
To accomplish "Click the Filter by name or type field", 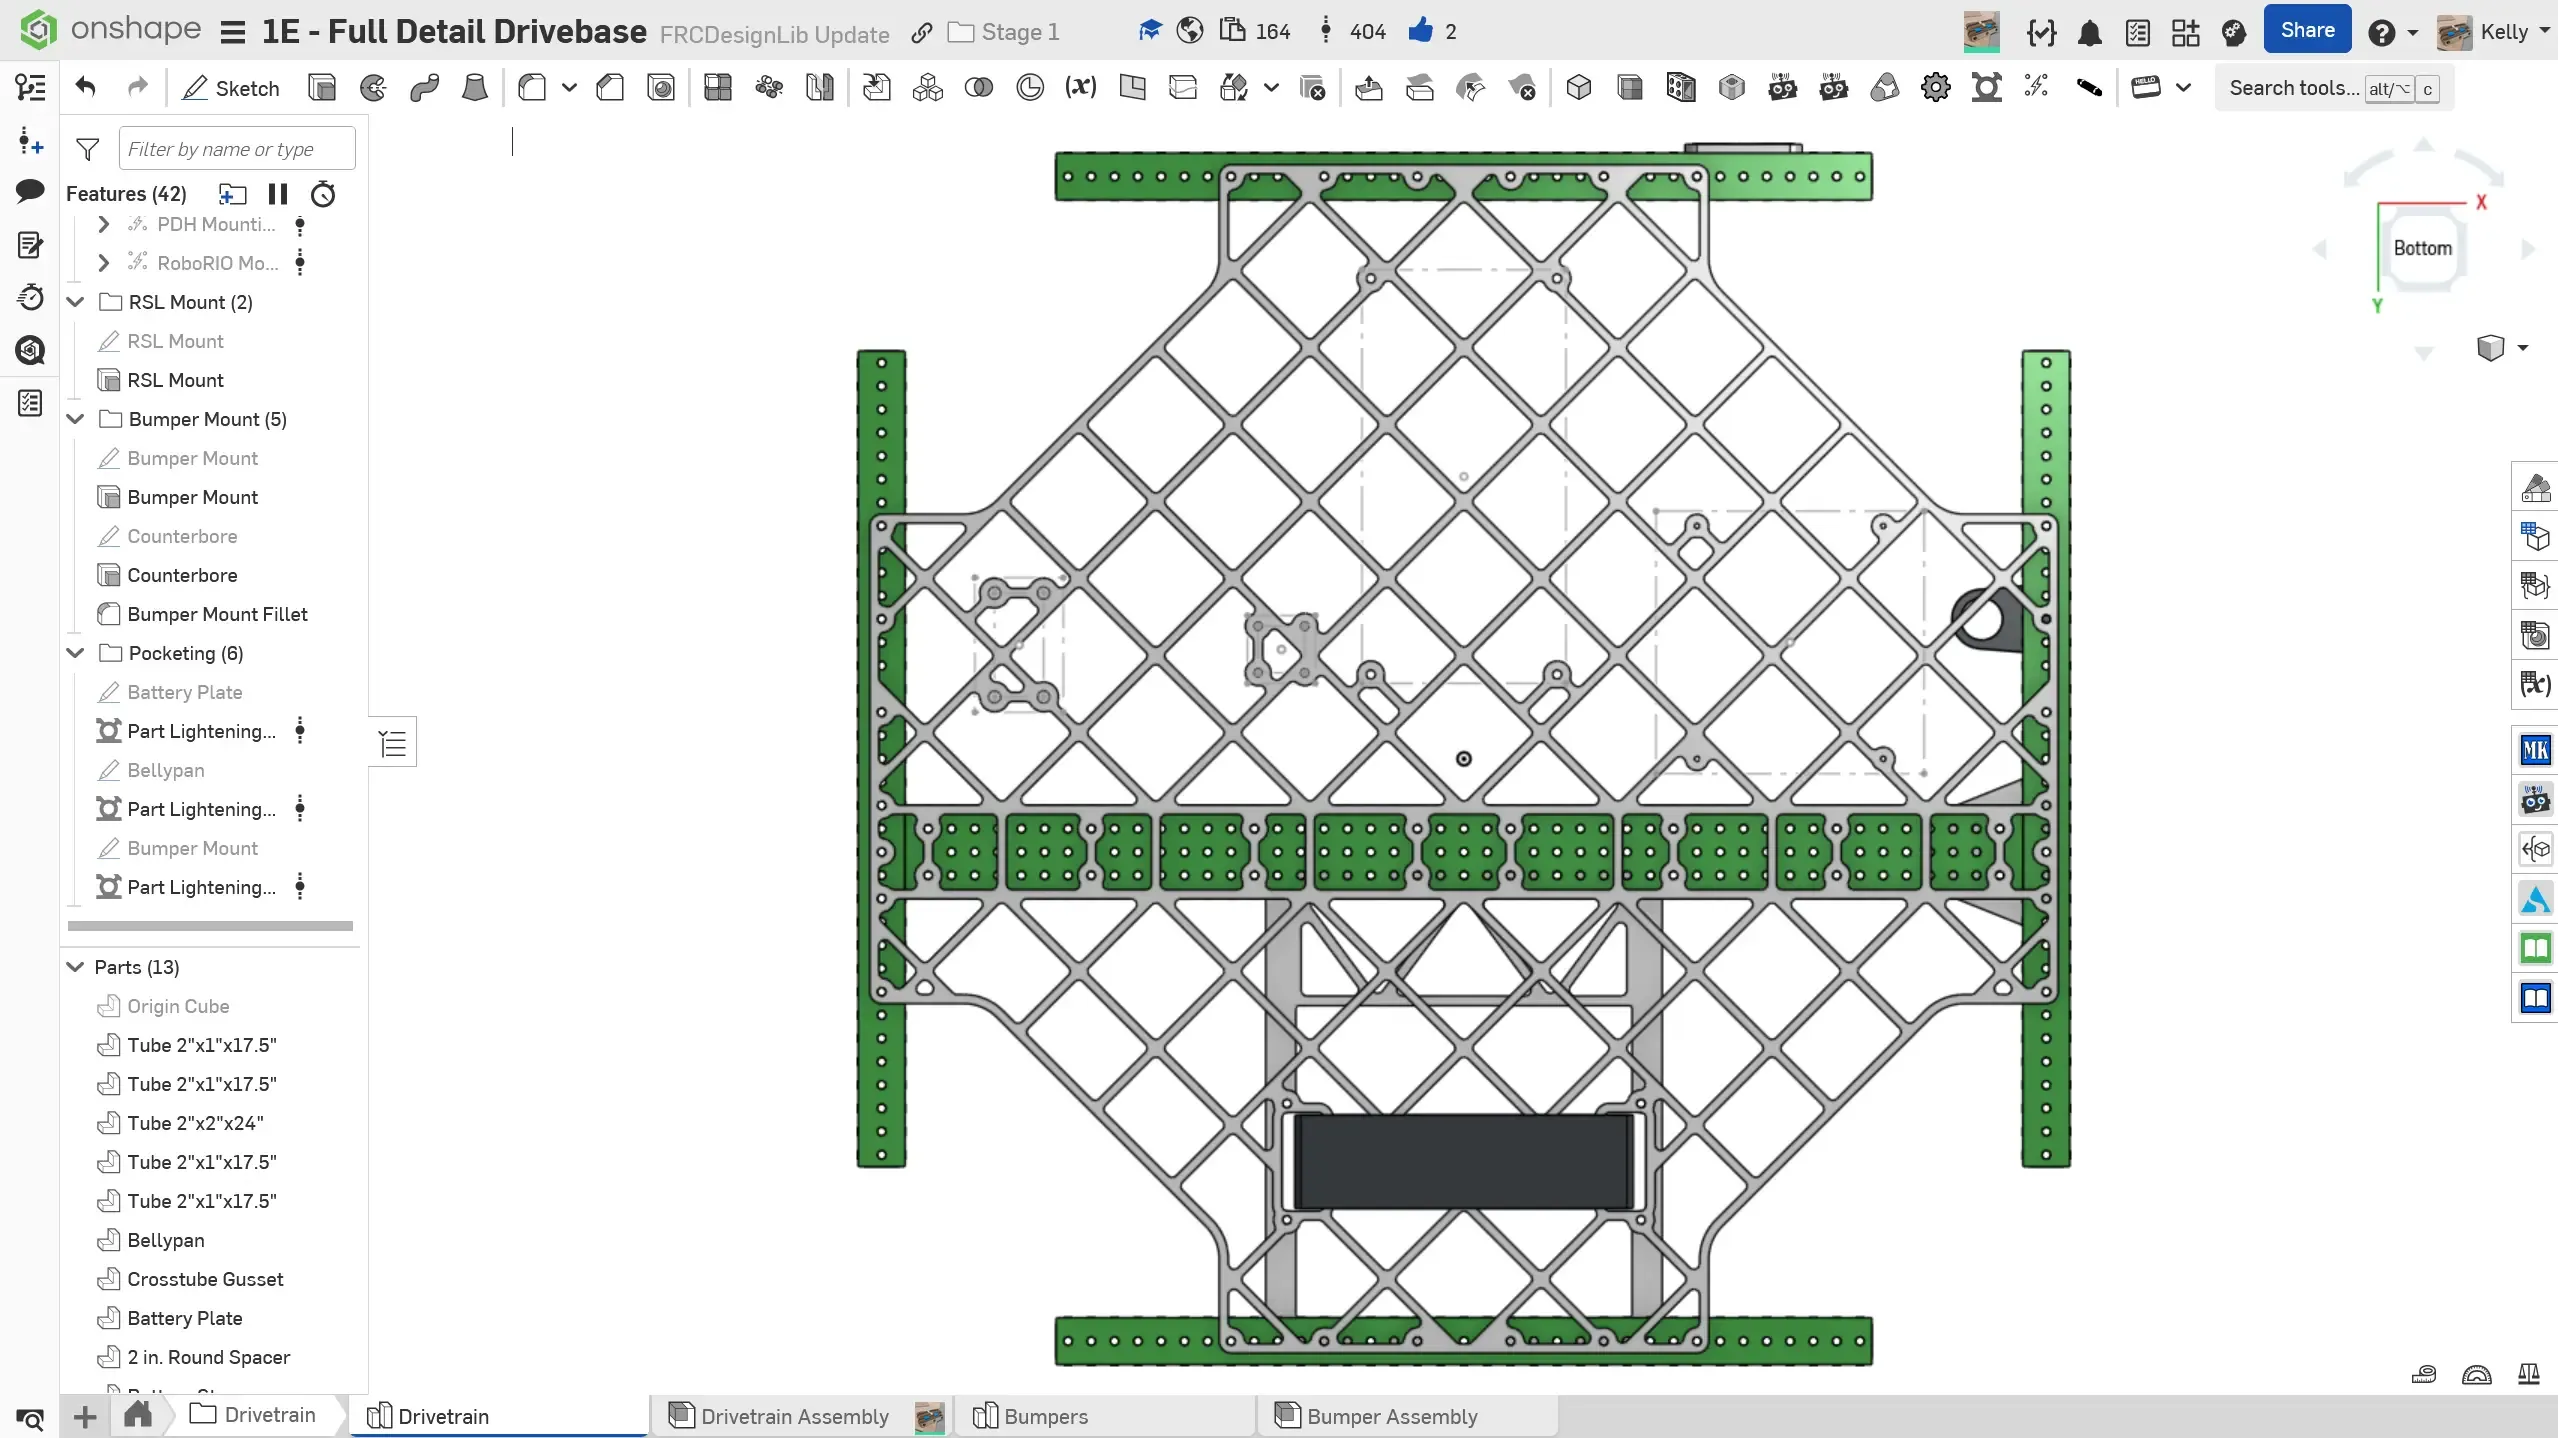I will [237, 149].
